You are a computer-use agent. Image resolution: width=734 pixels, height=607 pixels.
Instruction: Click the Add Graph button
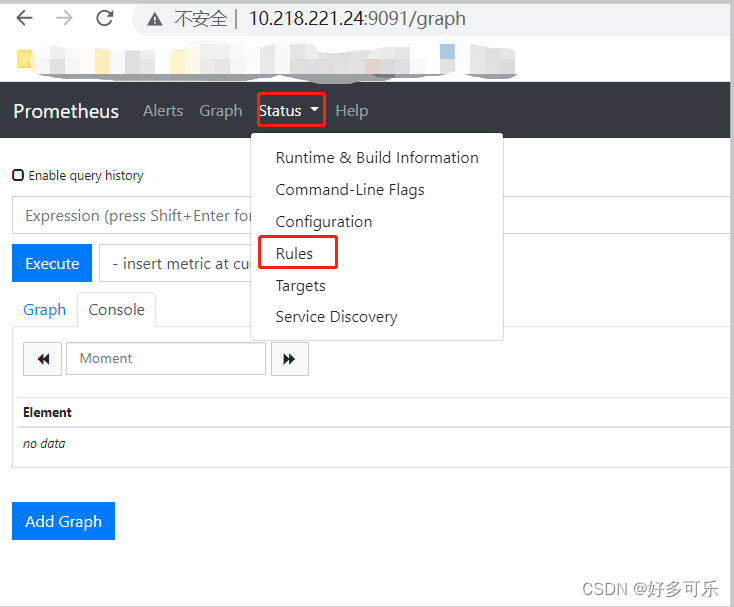(63, 521)
